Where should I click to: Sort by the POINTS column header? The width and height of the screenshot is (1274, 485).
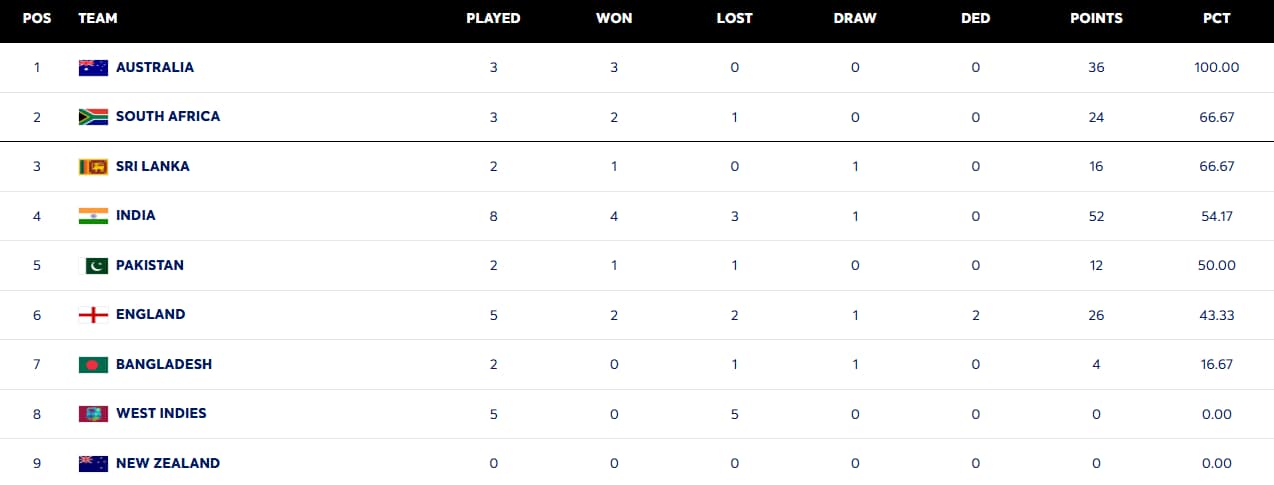[1096, 19]
